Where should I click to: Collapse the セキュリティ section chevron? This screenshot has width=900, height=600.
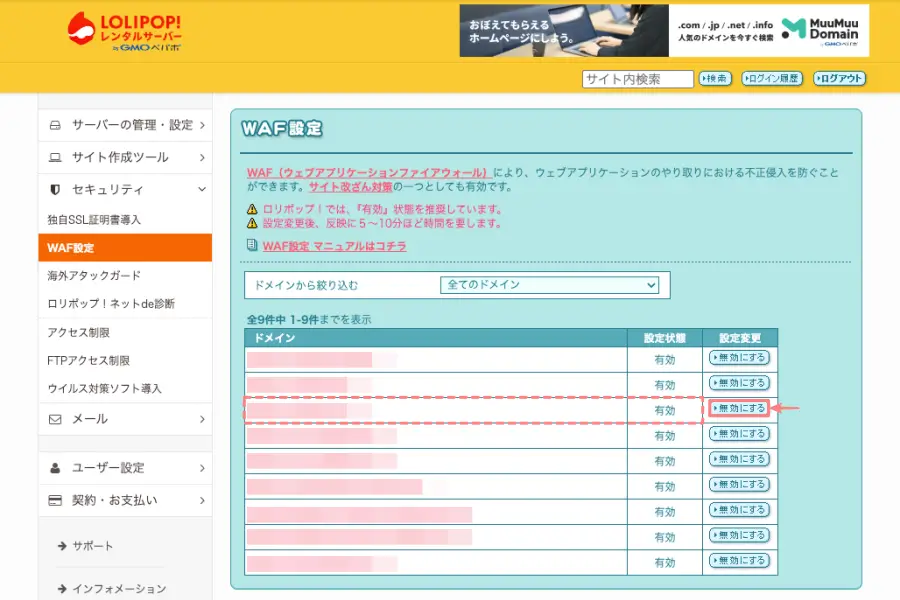coord(202,189)
